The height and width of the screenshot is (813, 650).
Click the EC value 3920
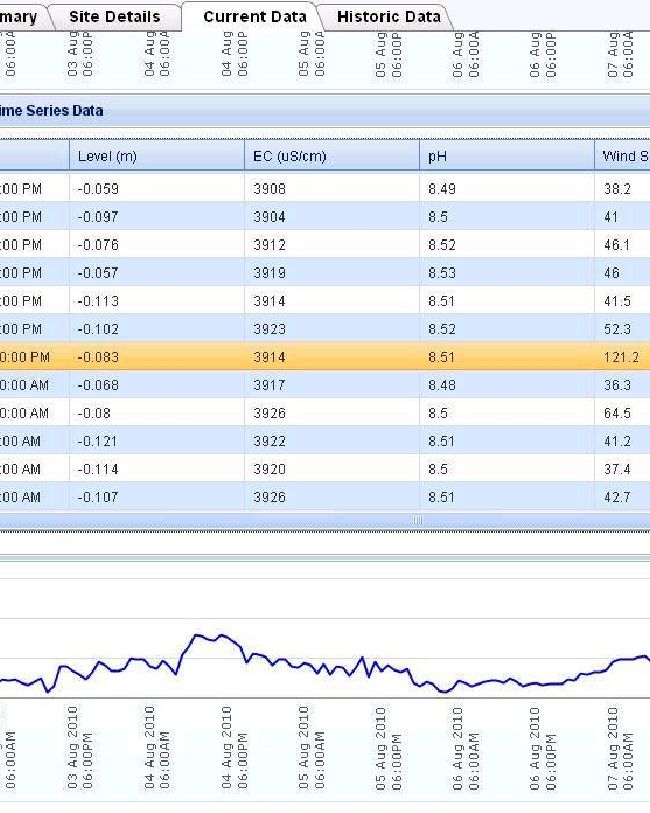coord(270,469)
